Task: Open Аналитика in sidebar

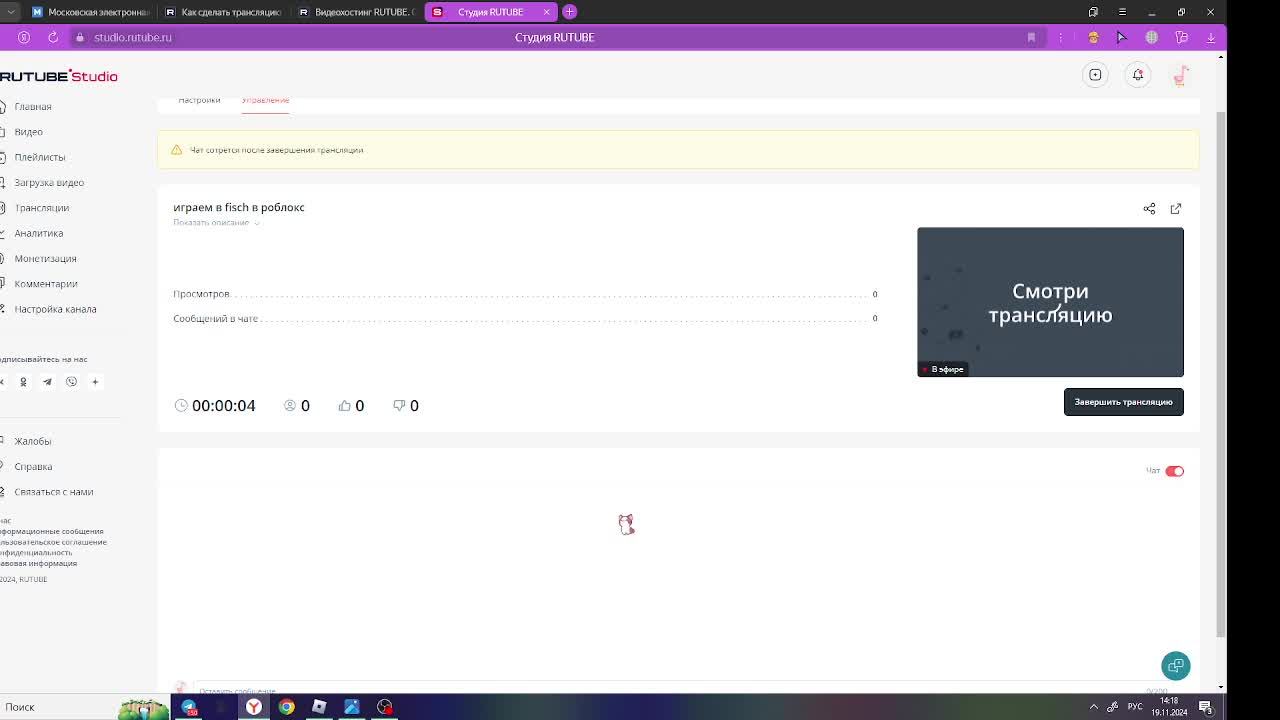Action: [39, 233]
